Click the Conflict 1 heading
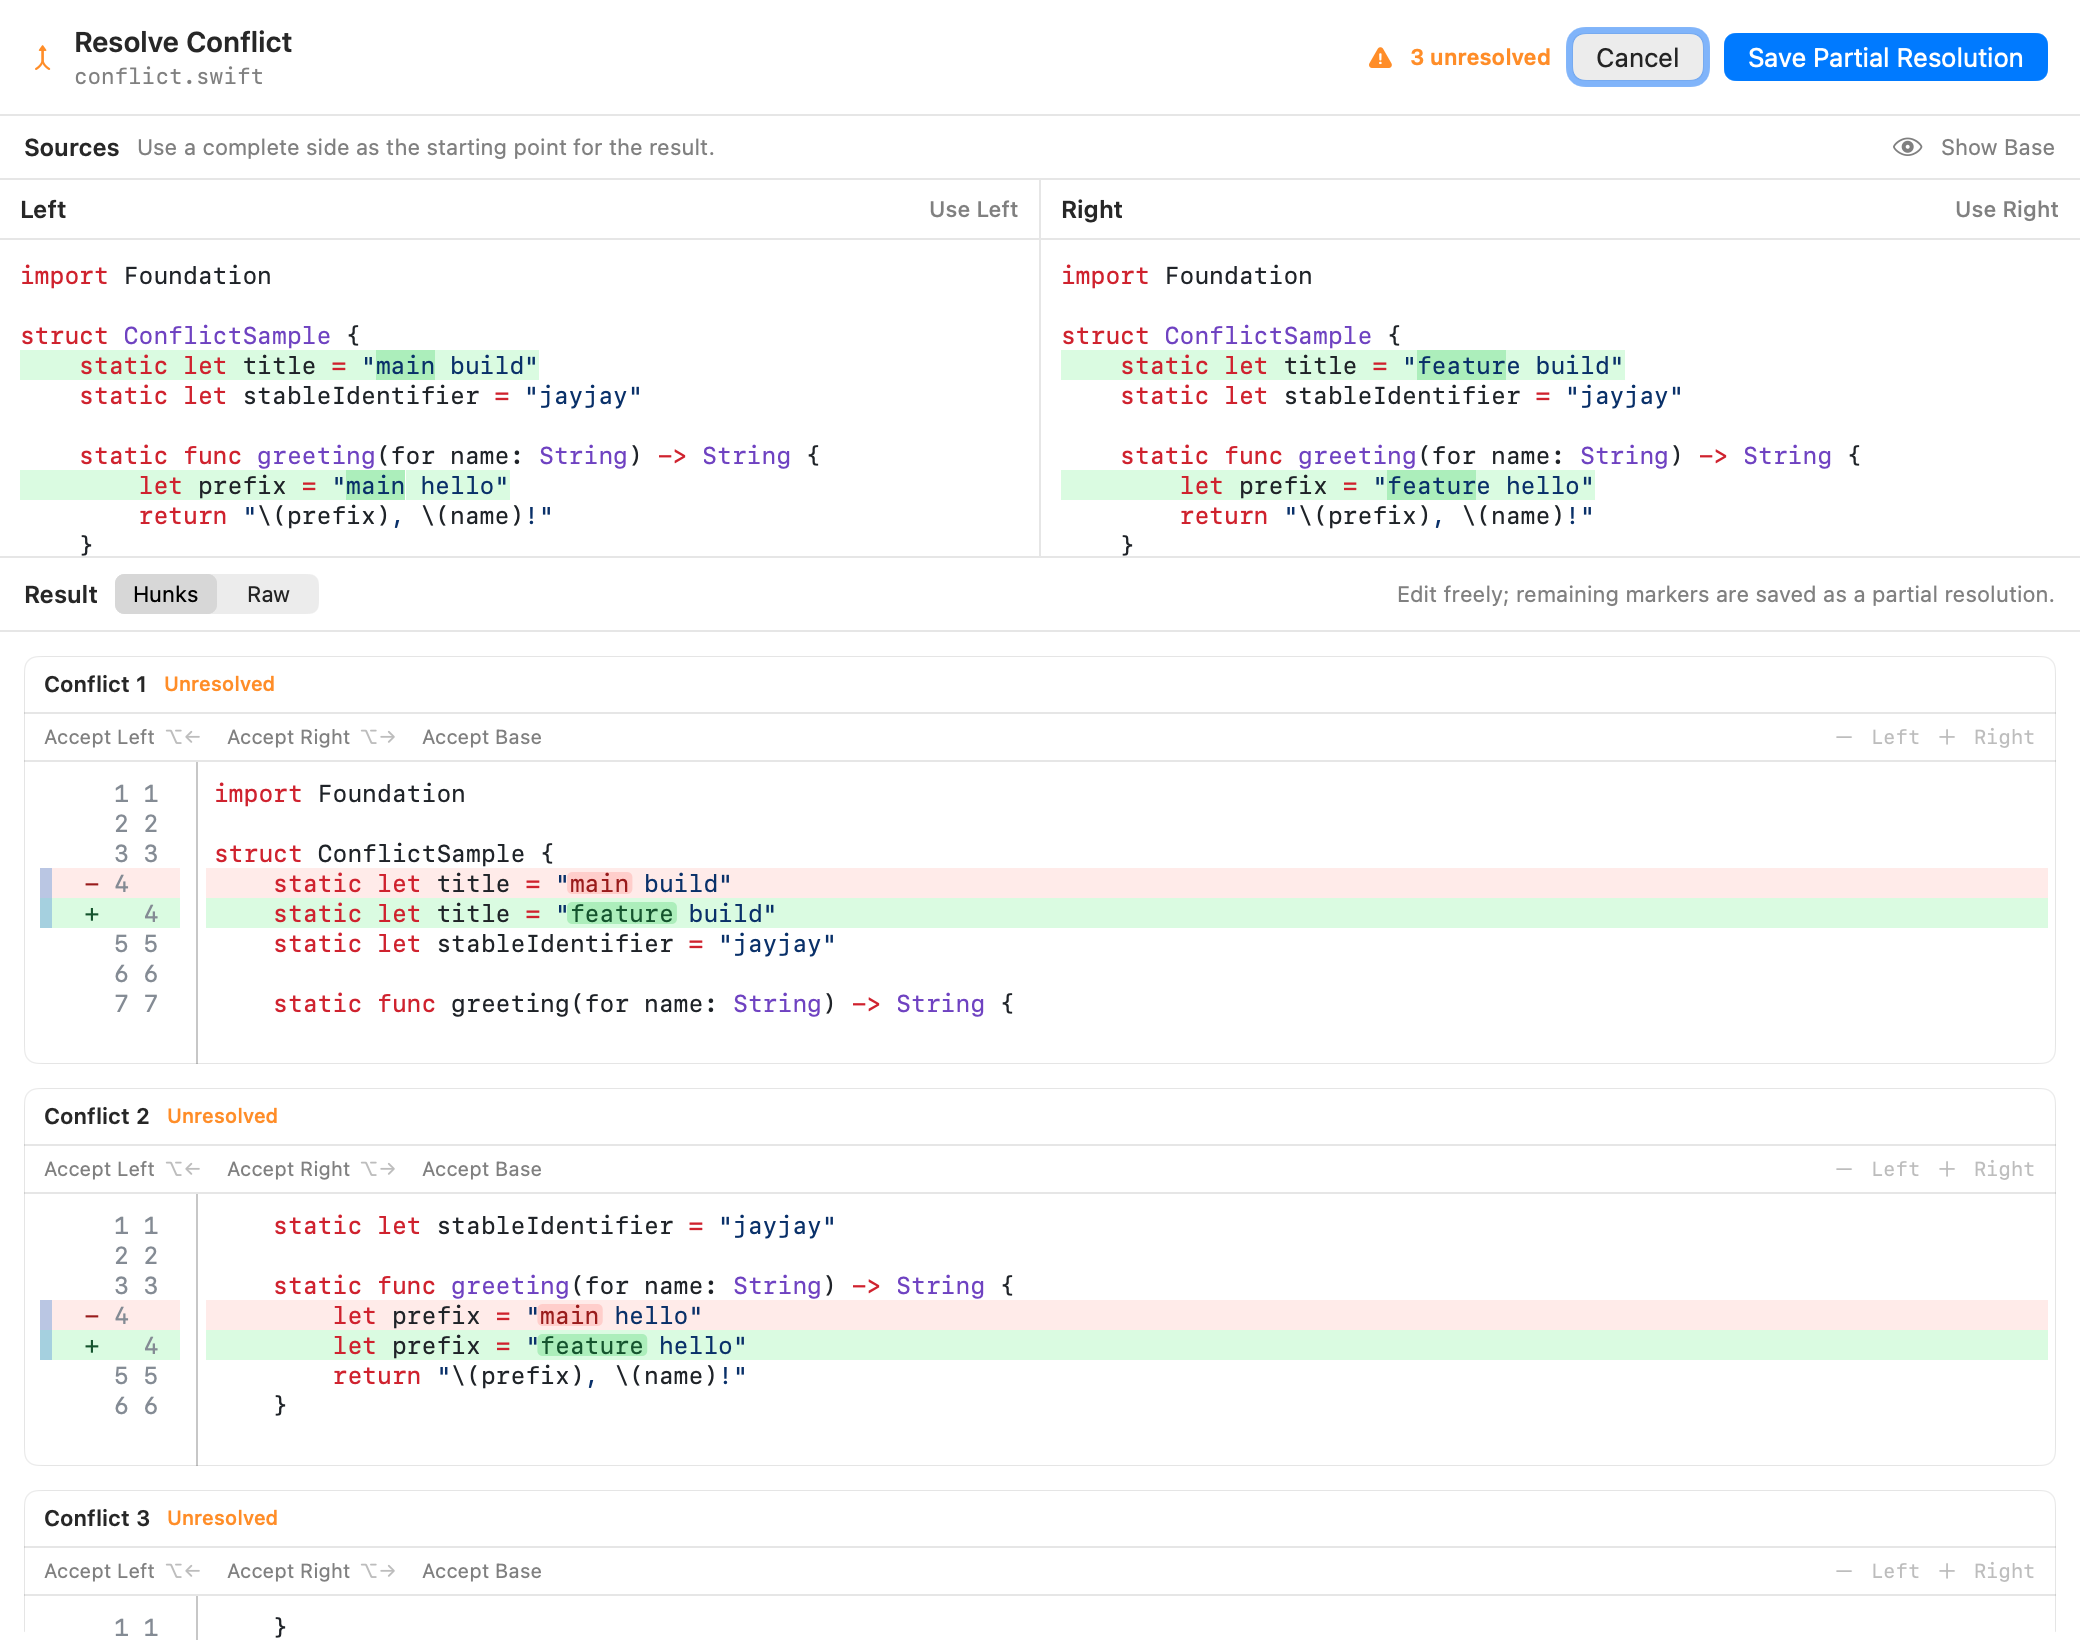2080x1640 pixels. [95, 684]
